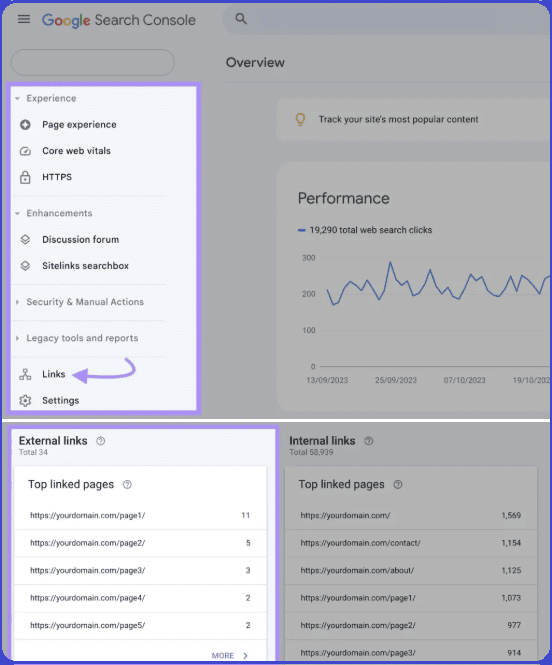Expand Legacy tools and reports section
This screenshot has width=552, height=665.
pos(17,338)
